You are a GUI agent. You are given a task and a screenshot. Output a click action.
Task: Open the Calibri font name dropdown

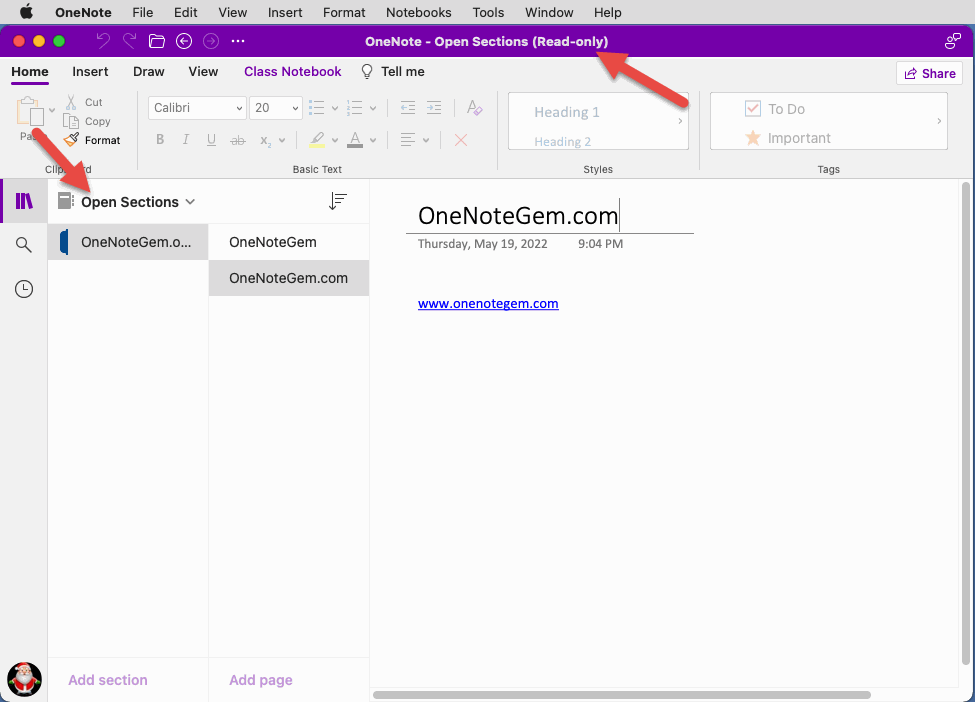[197, 108]
